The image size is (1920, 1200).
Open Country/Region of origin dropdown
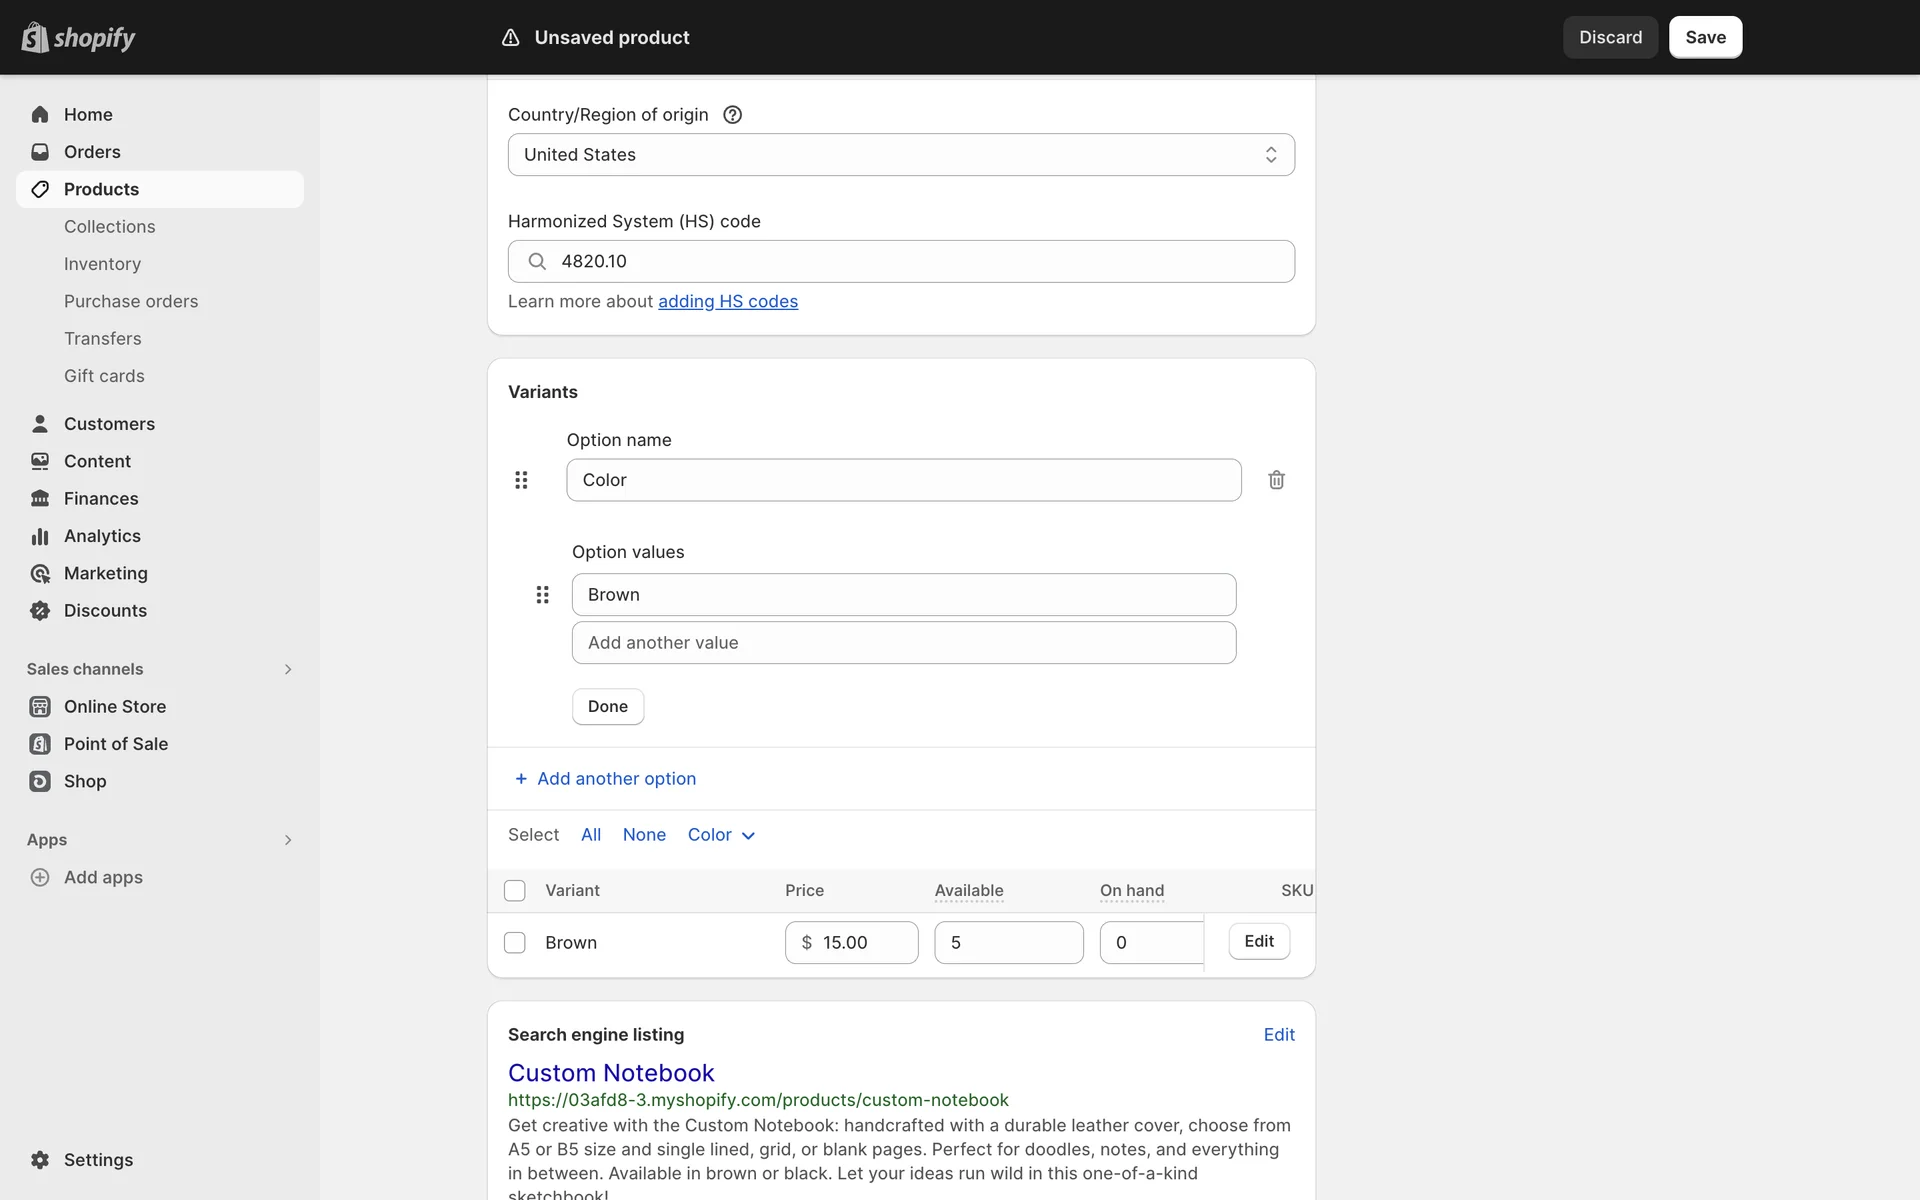pyautogui.click(x=900, y=155)
